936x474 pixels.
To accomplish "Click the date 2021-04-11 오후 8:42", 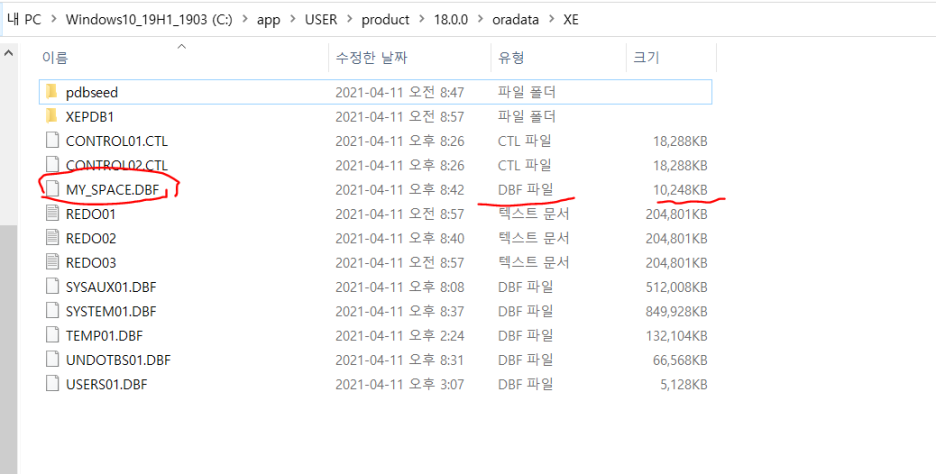I will (399, 190).
